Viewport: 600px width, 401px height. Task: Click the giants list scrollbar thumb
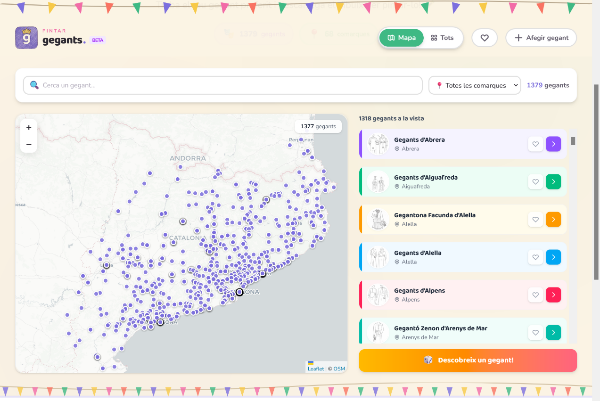(573, 141)
